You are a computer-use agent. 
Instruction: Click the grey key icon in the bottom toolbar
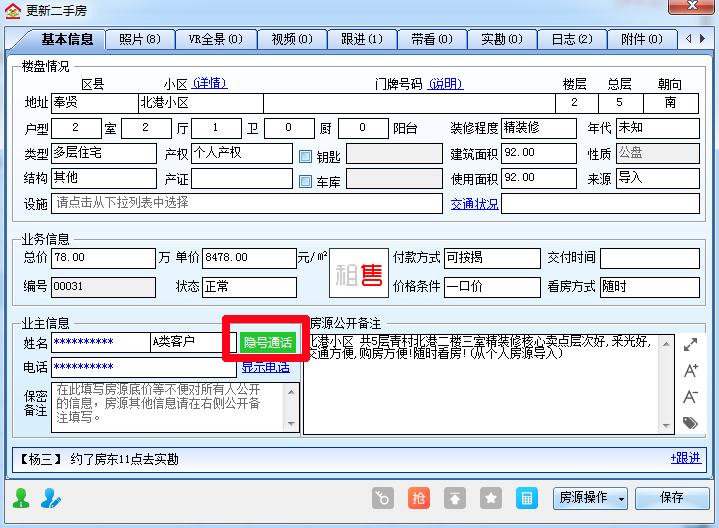pos(383,498)
